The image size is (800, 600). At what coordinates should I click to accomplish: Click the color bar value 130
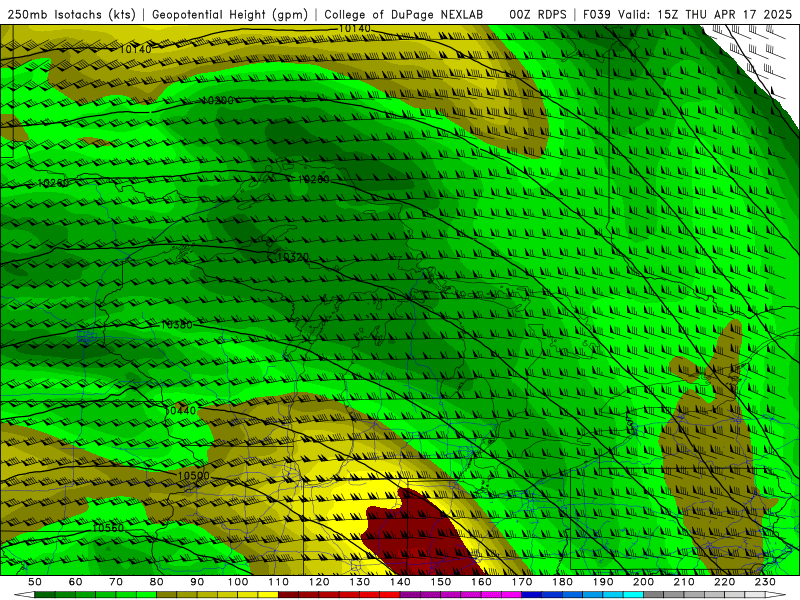(x=360, y=582)
